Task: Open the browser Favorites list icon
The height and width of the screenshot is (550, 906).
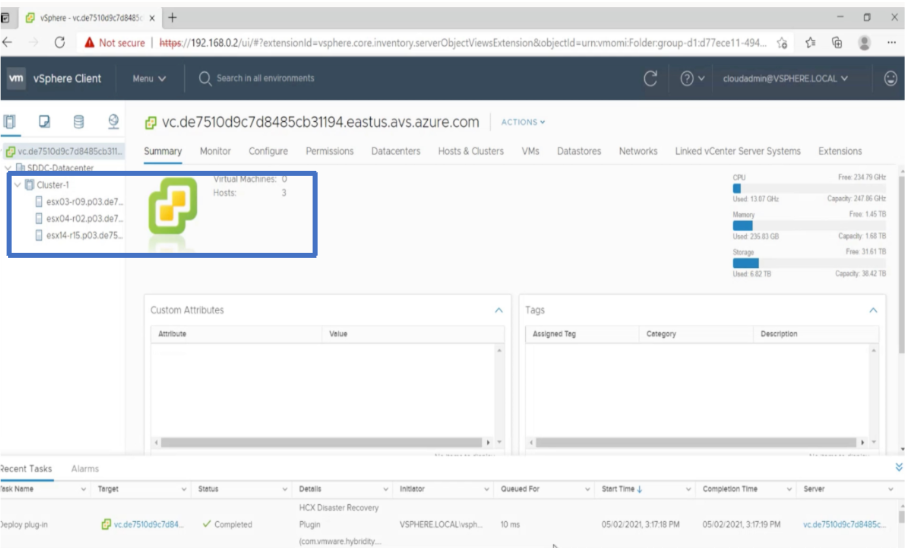Action: coord(810,42)
